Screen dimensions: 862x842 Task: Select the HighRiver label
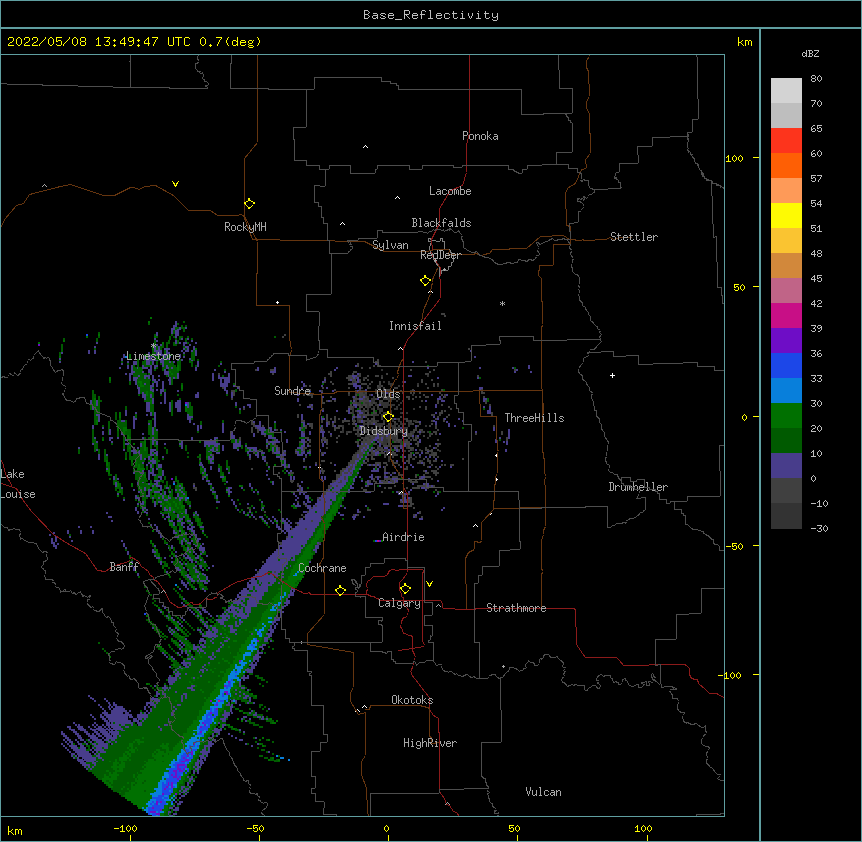coord(430,743)
